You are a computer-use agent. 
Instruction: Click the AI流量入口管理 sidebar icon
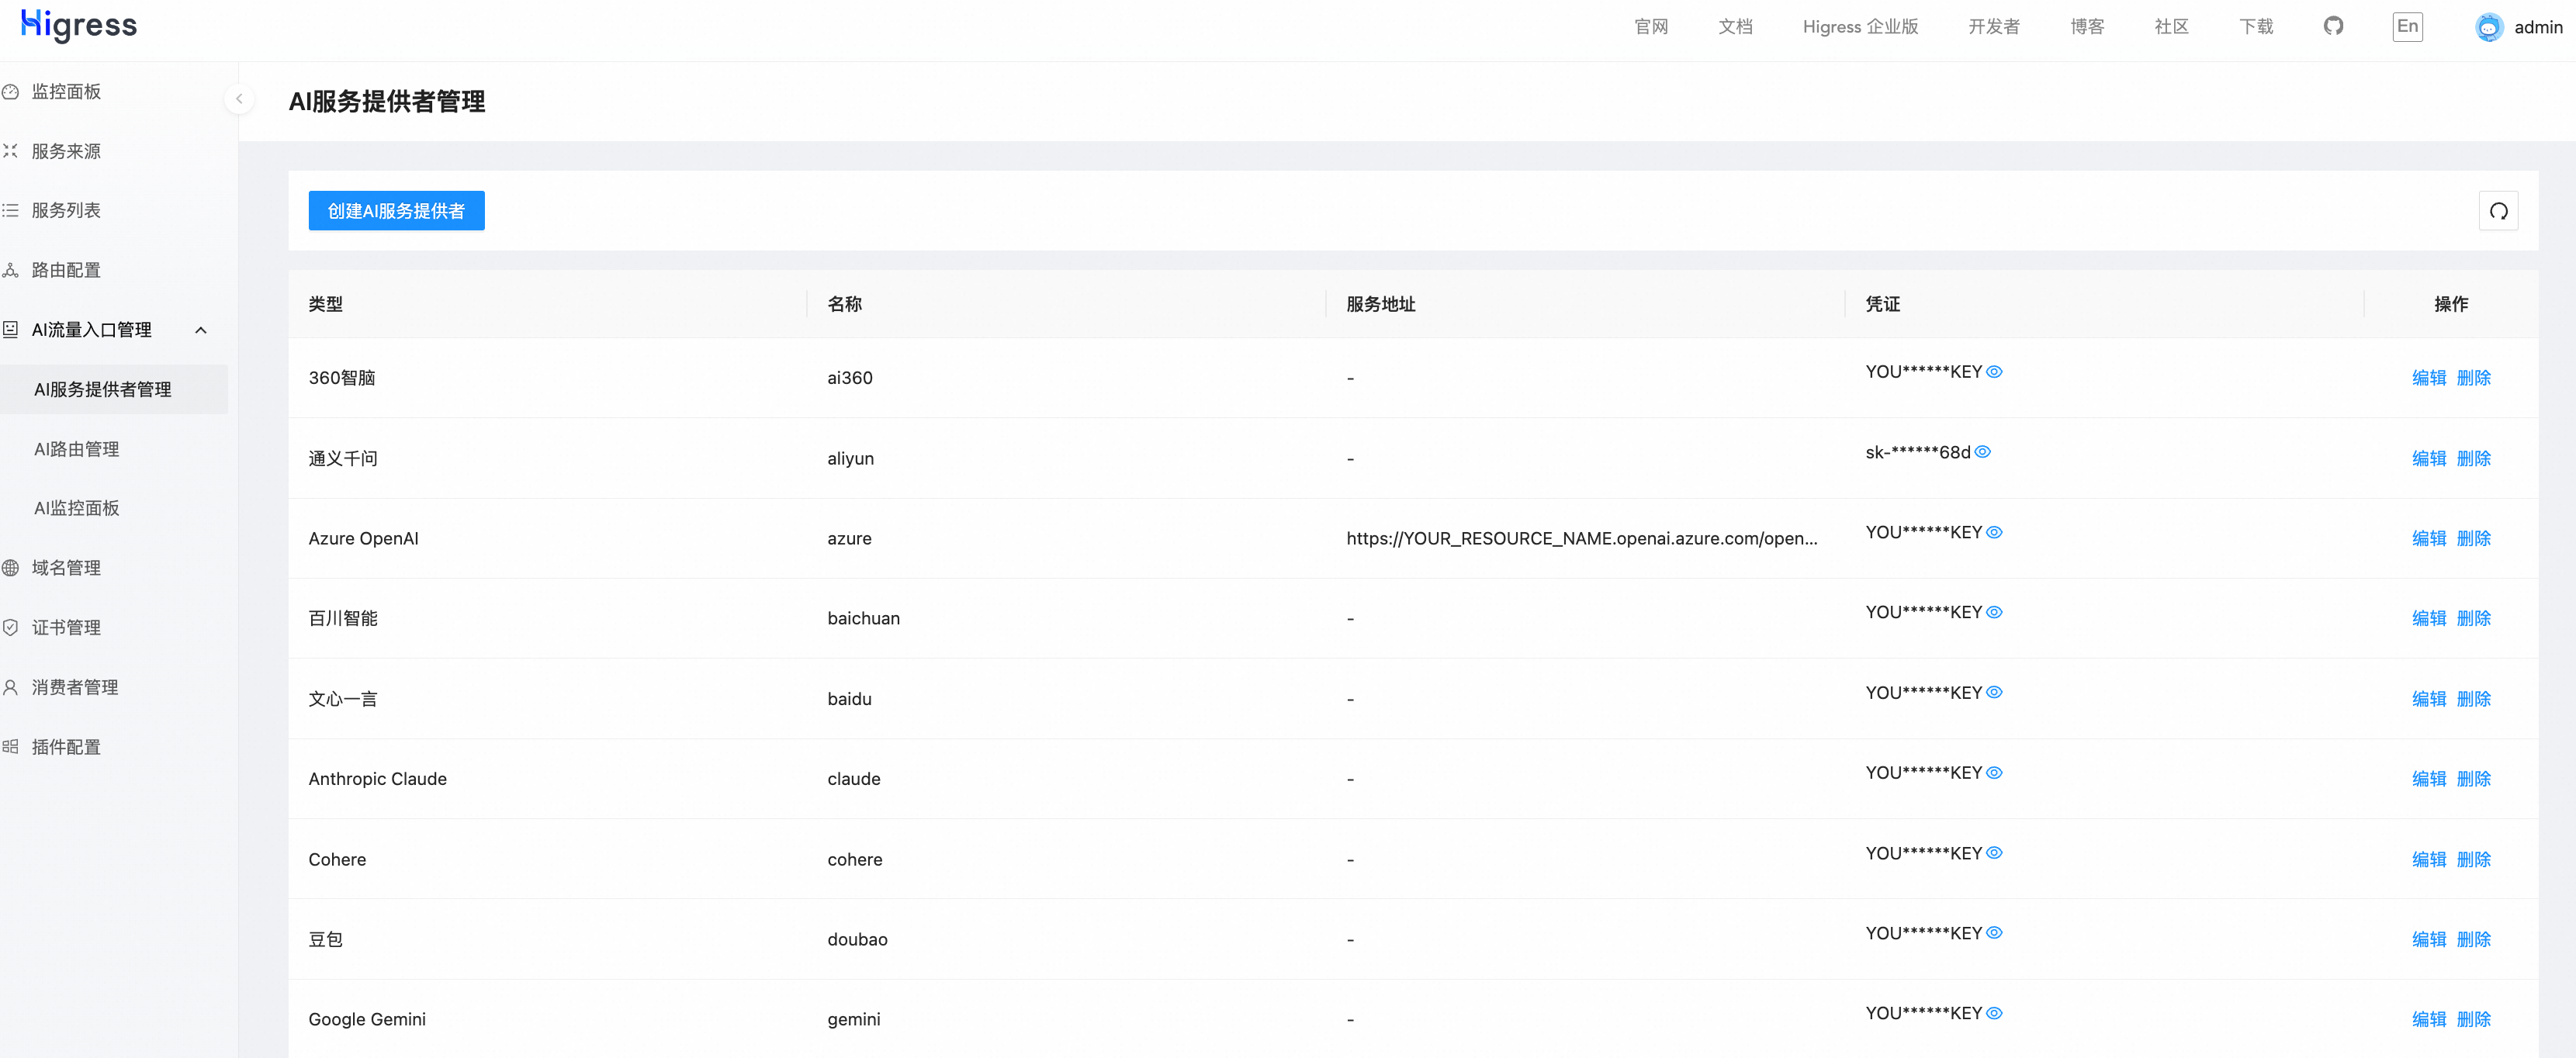pyautogui.click(x=11, y=329)
